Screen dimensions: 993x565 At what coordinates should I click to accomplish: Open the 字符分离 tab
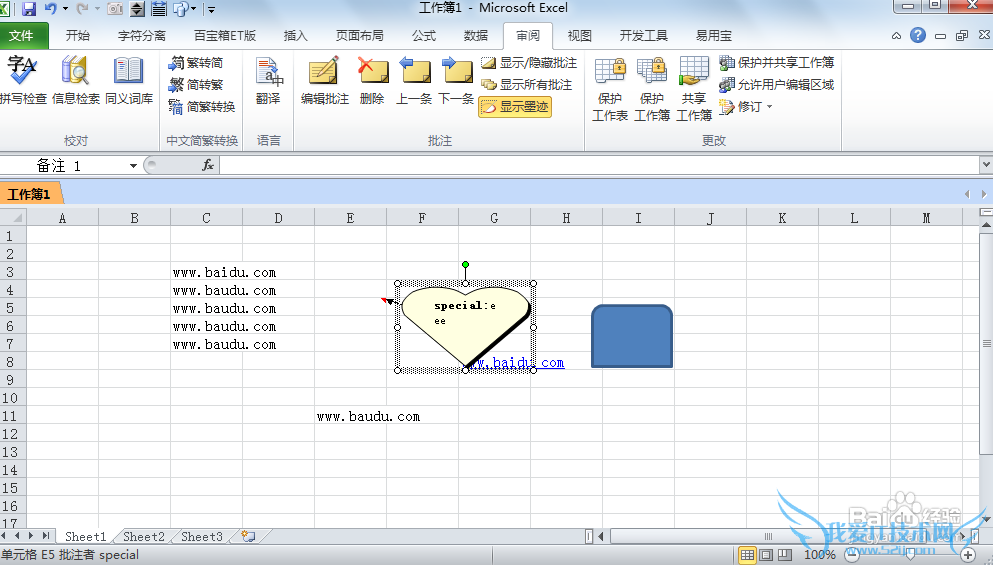tap(142, 35)
